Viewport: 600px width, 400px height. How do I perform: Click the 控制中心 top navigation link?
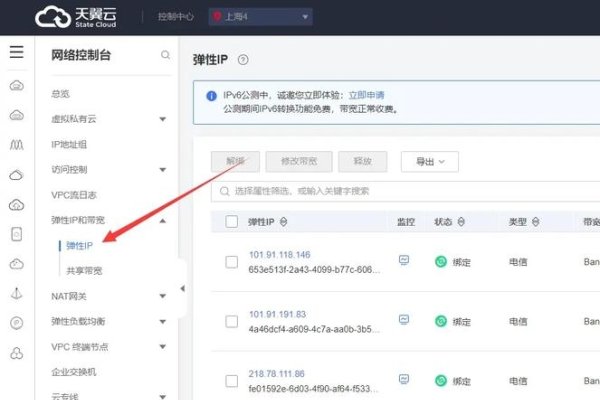176,17
